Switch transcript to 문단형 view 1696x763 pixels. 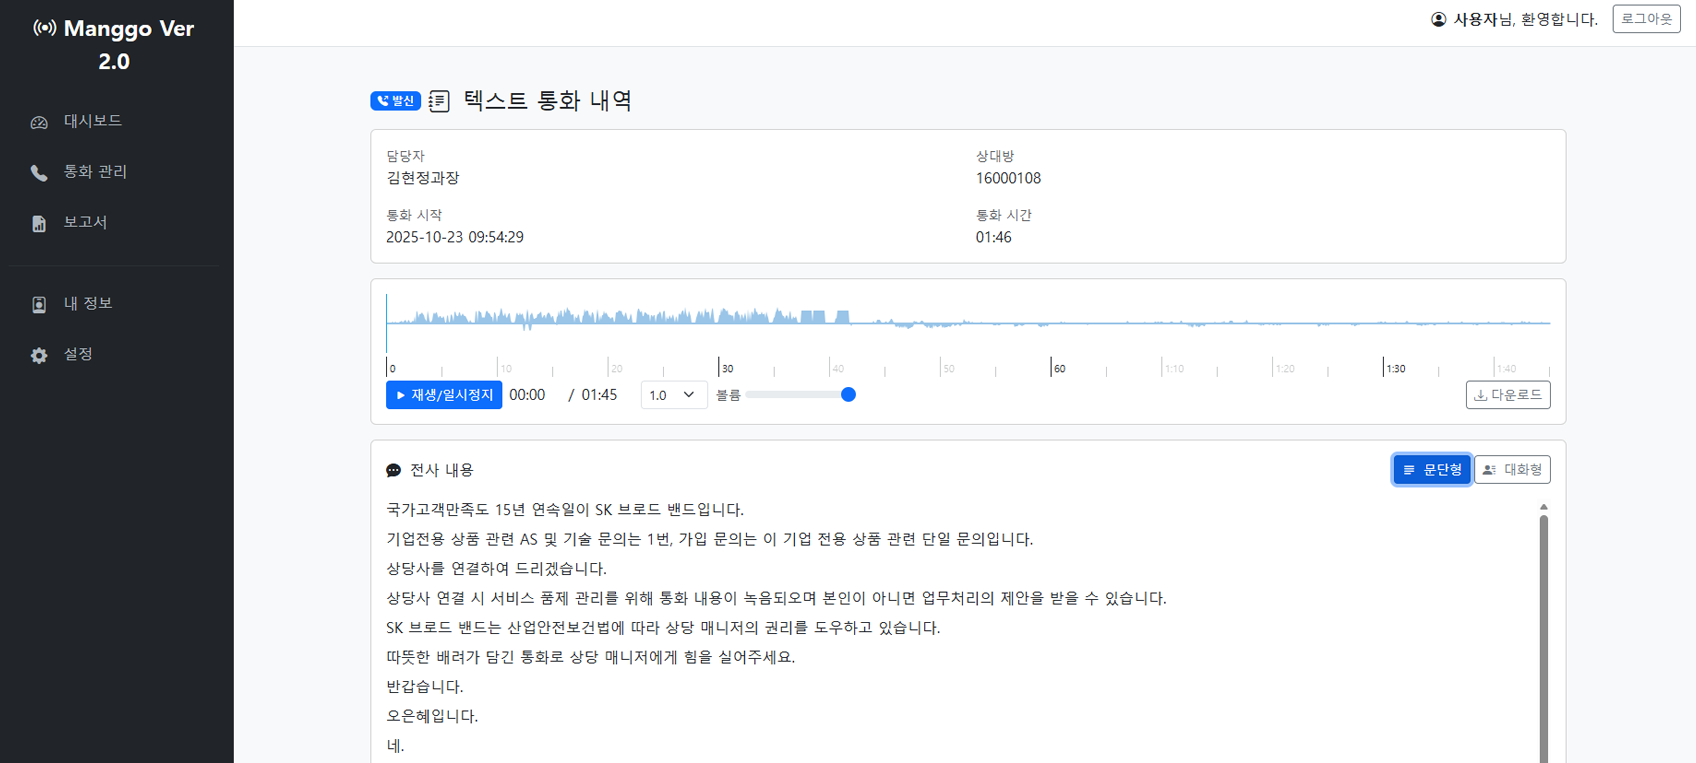(x=1432, y=470)
